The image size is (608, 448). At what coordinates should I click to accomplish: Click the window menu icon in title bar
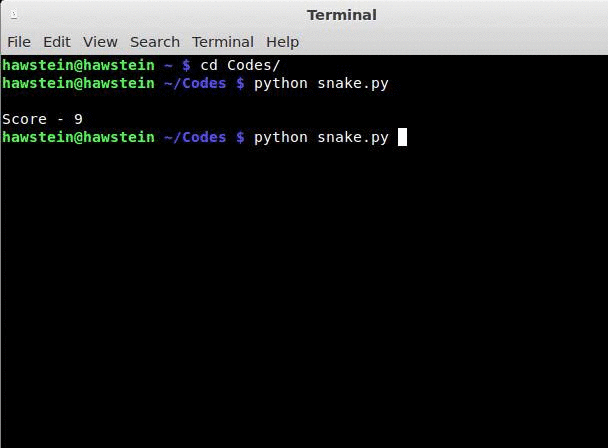[10, 14]
